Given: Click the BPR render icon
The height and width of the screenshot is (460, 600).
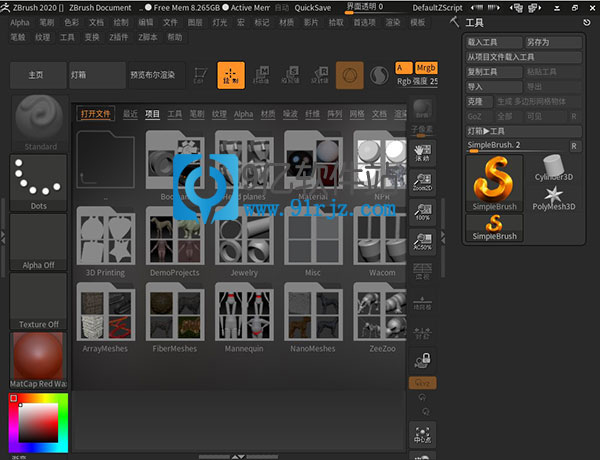Looking at the screenshot, I should [x=422, y=108].
